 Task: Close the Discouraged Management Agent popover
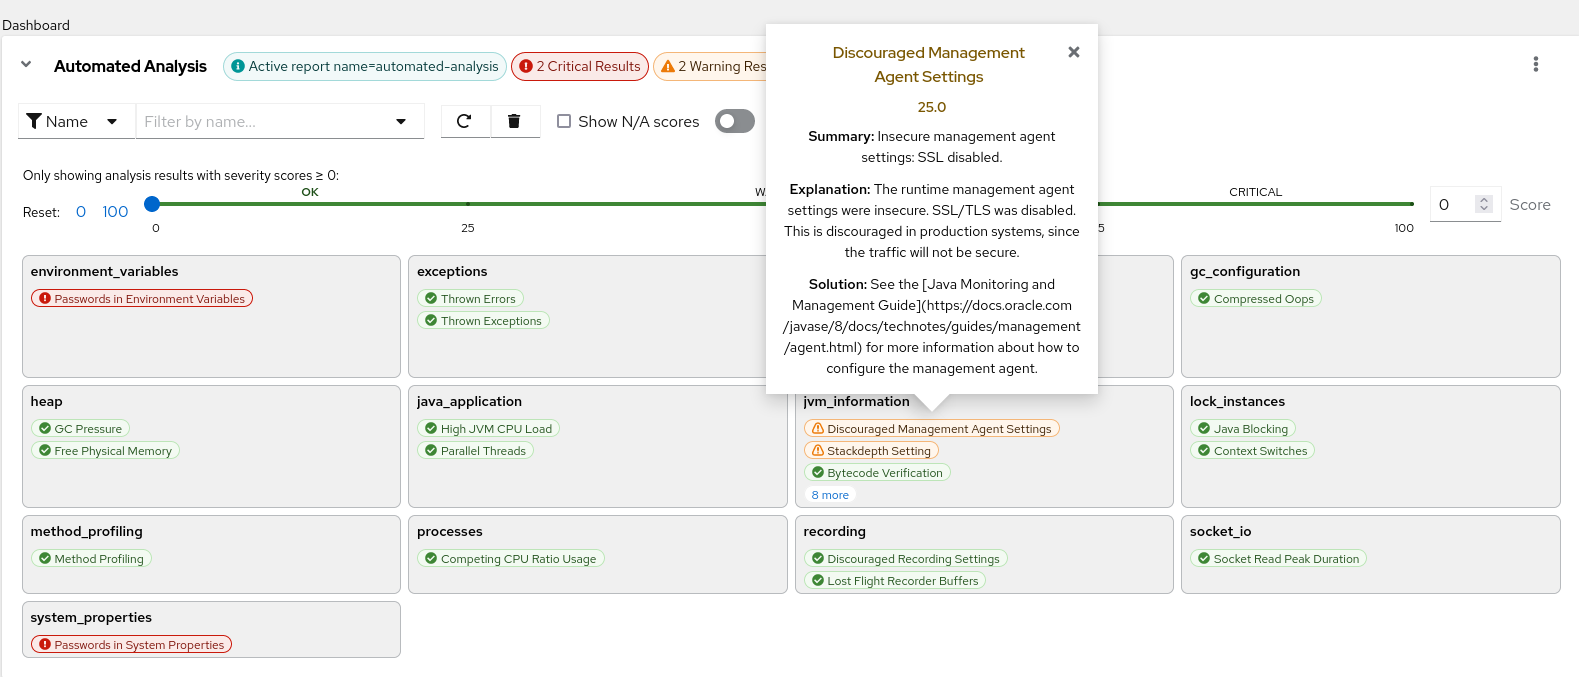(1073, 52)
